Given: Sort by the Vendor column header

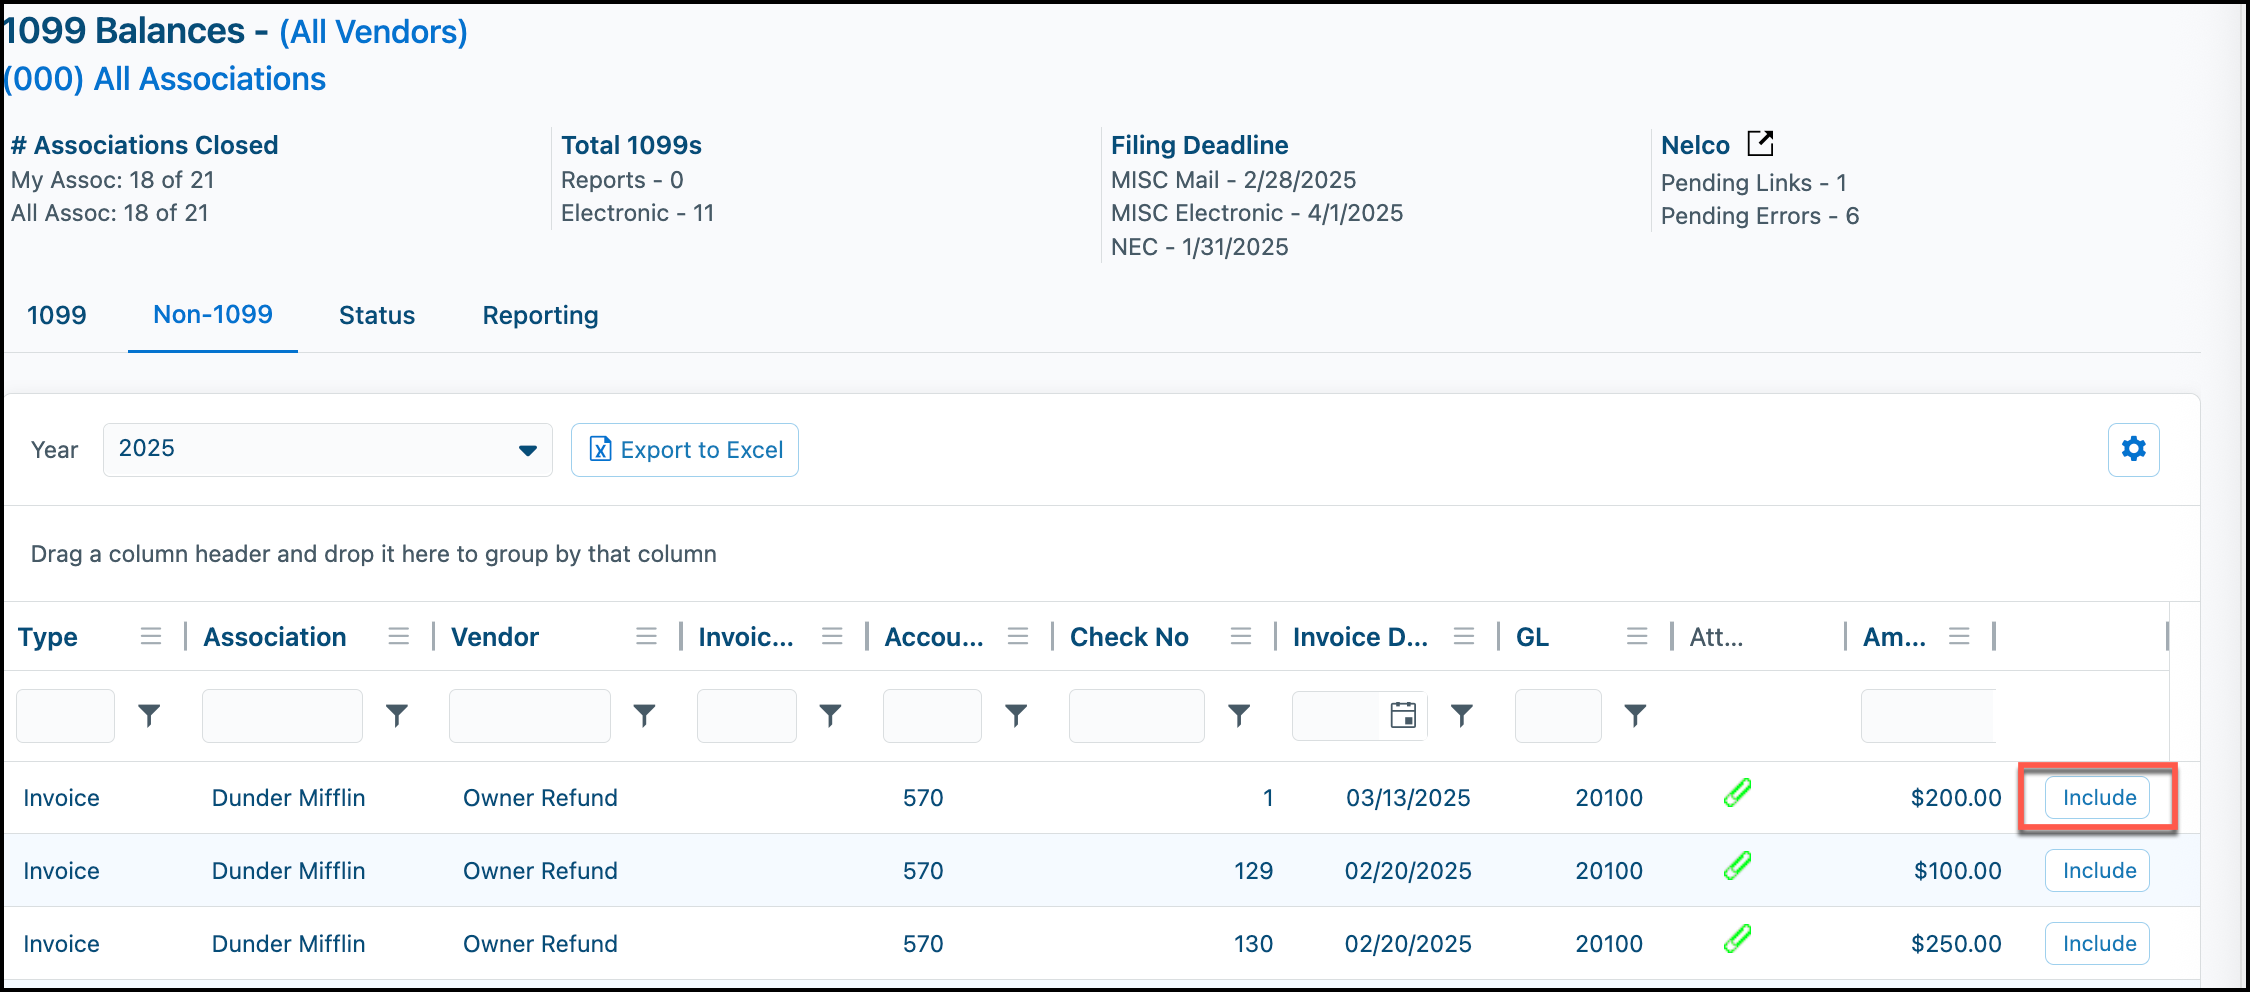Looking at the screenshot, I should click(495, 637).
